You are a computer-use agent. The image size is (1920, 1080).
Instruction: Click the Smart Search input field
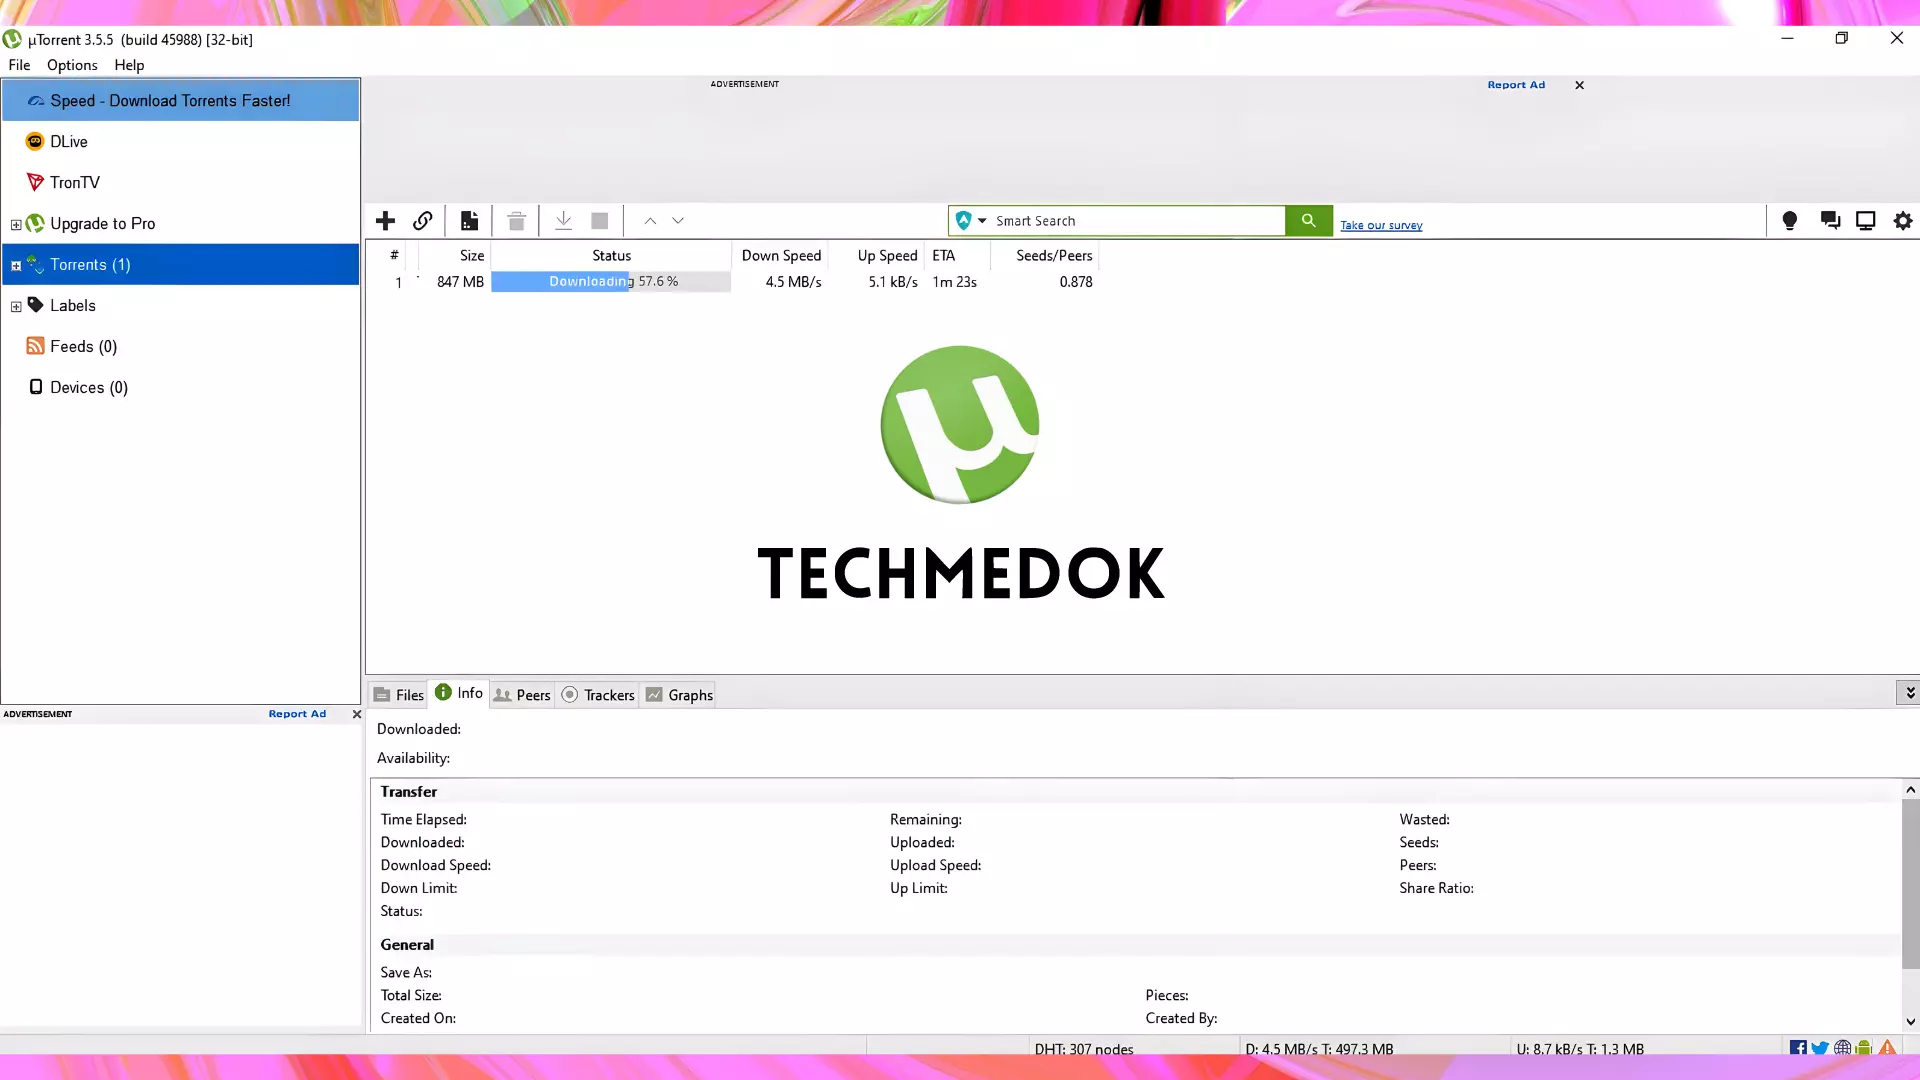point(1138,221)
